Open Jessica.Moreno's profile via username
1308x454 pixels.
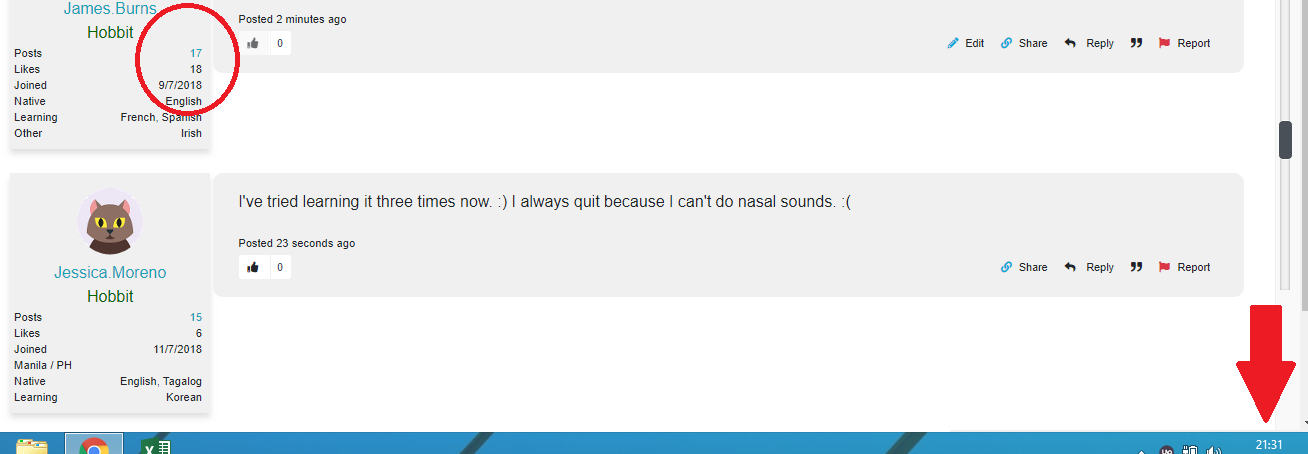pos(110,273)
